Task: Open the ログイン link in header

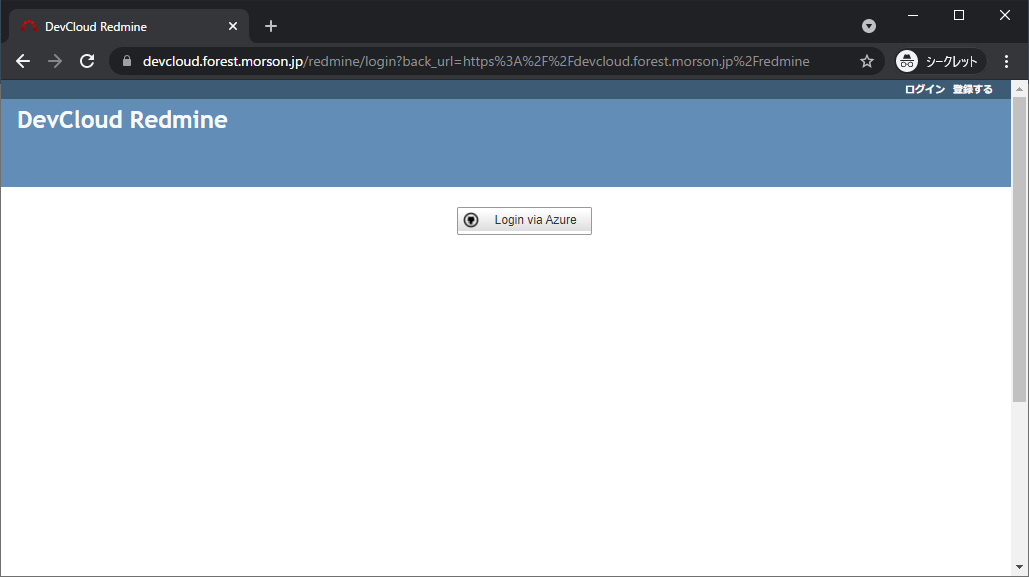Action: (x=924, y=90)
